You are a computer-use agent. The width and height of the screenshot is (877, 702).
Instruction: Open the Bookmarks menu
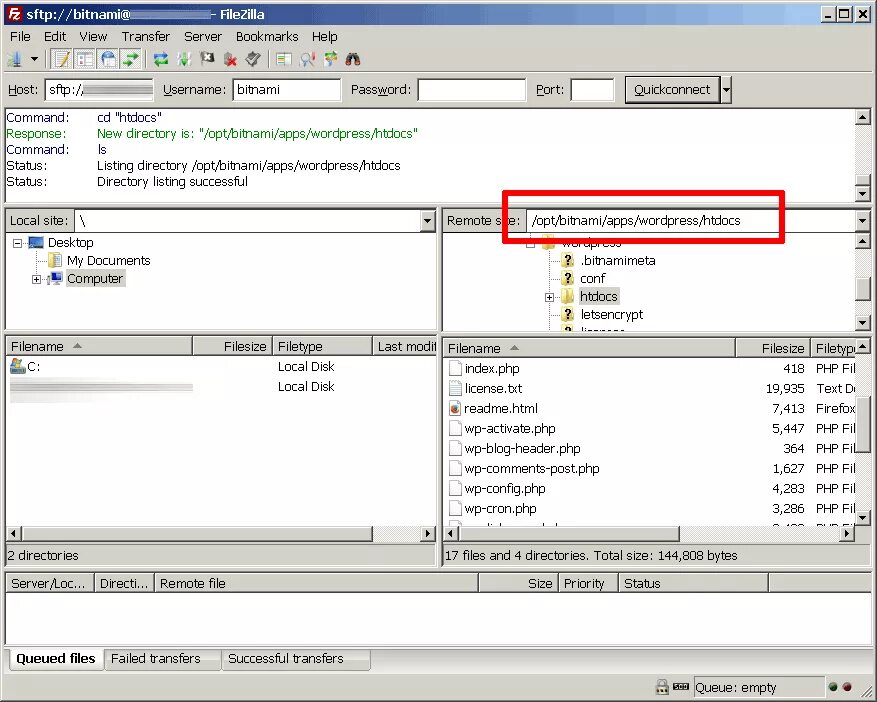[267, 36]
